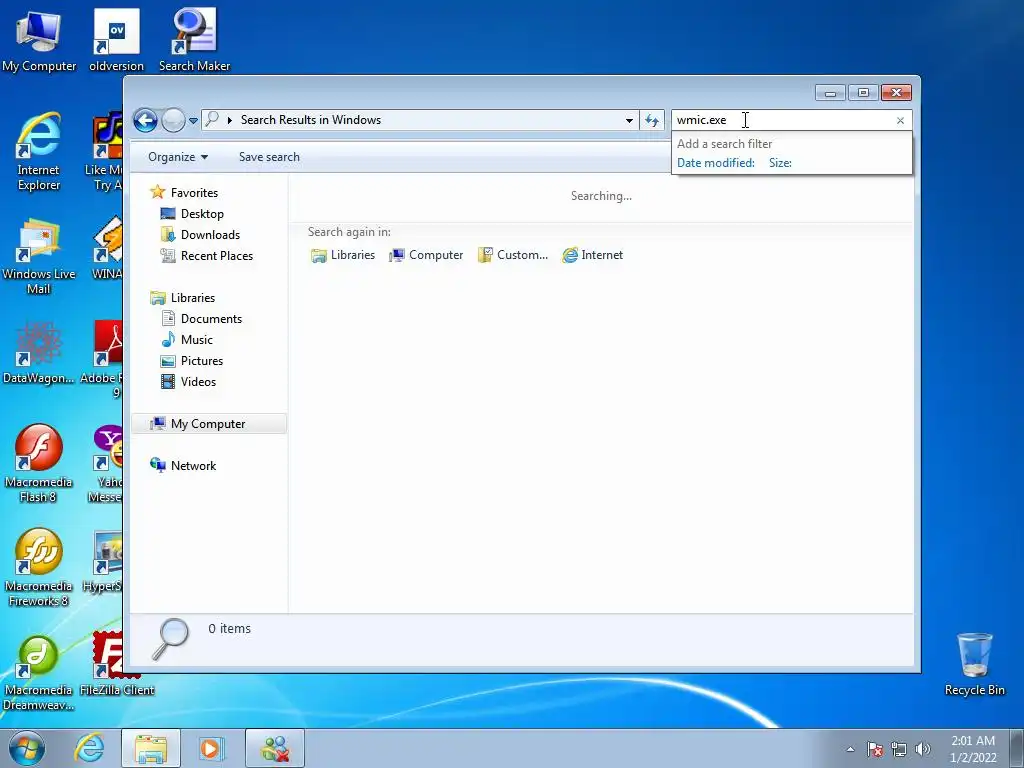The width and height of the screenshot is (1024, 768).
Task: Select Macromedia Fireworks 8 desktop icon
Action: click(39, 568)
